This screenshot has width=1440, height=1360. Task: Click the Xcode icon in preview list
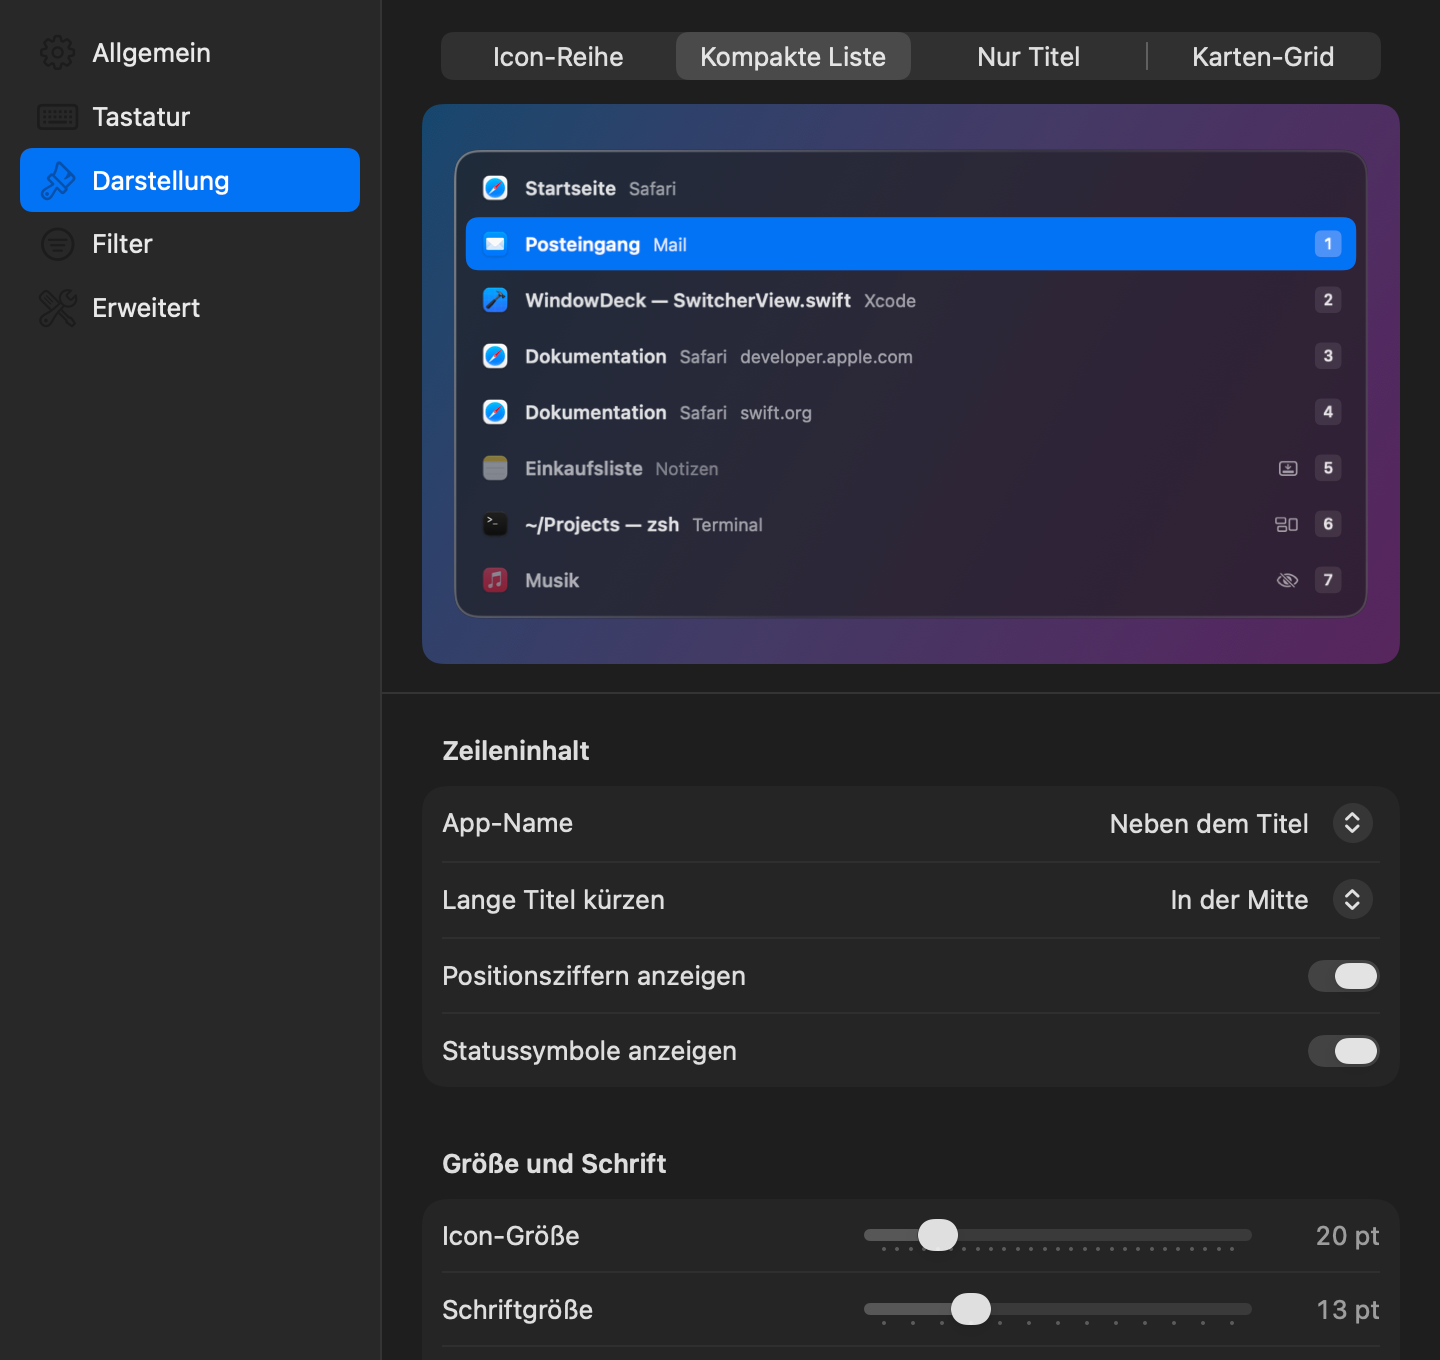pyautogui.click(x=495, y=300)
